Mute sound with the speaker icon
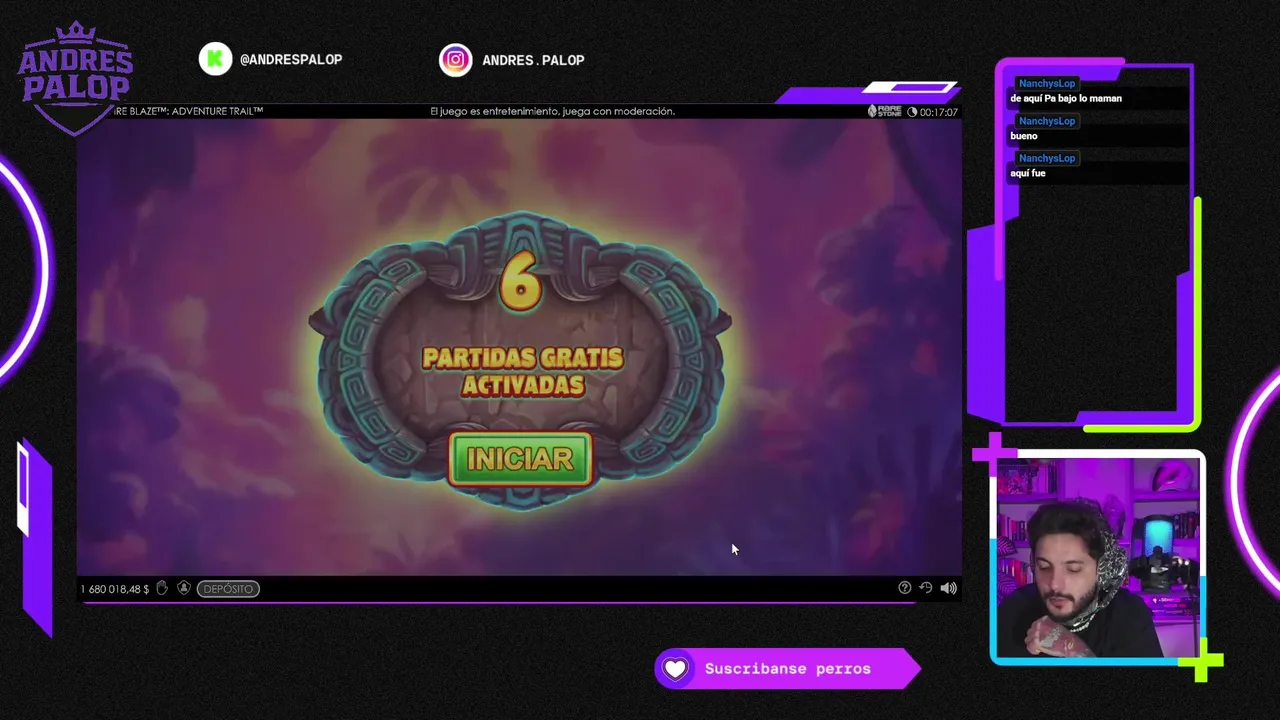 pyautogui.click(x=948, y=588)
